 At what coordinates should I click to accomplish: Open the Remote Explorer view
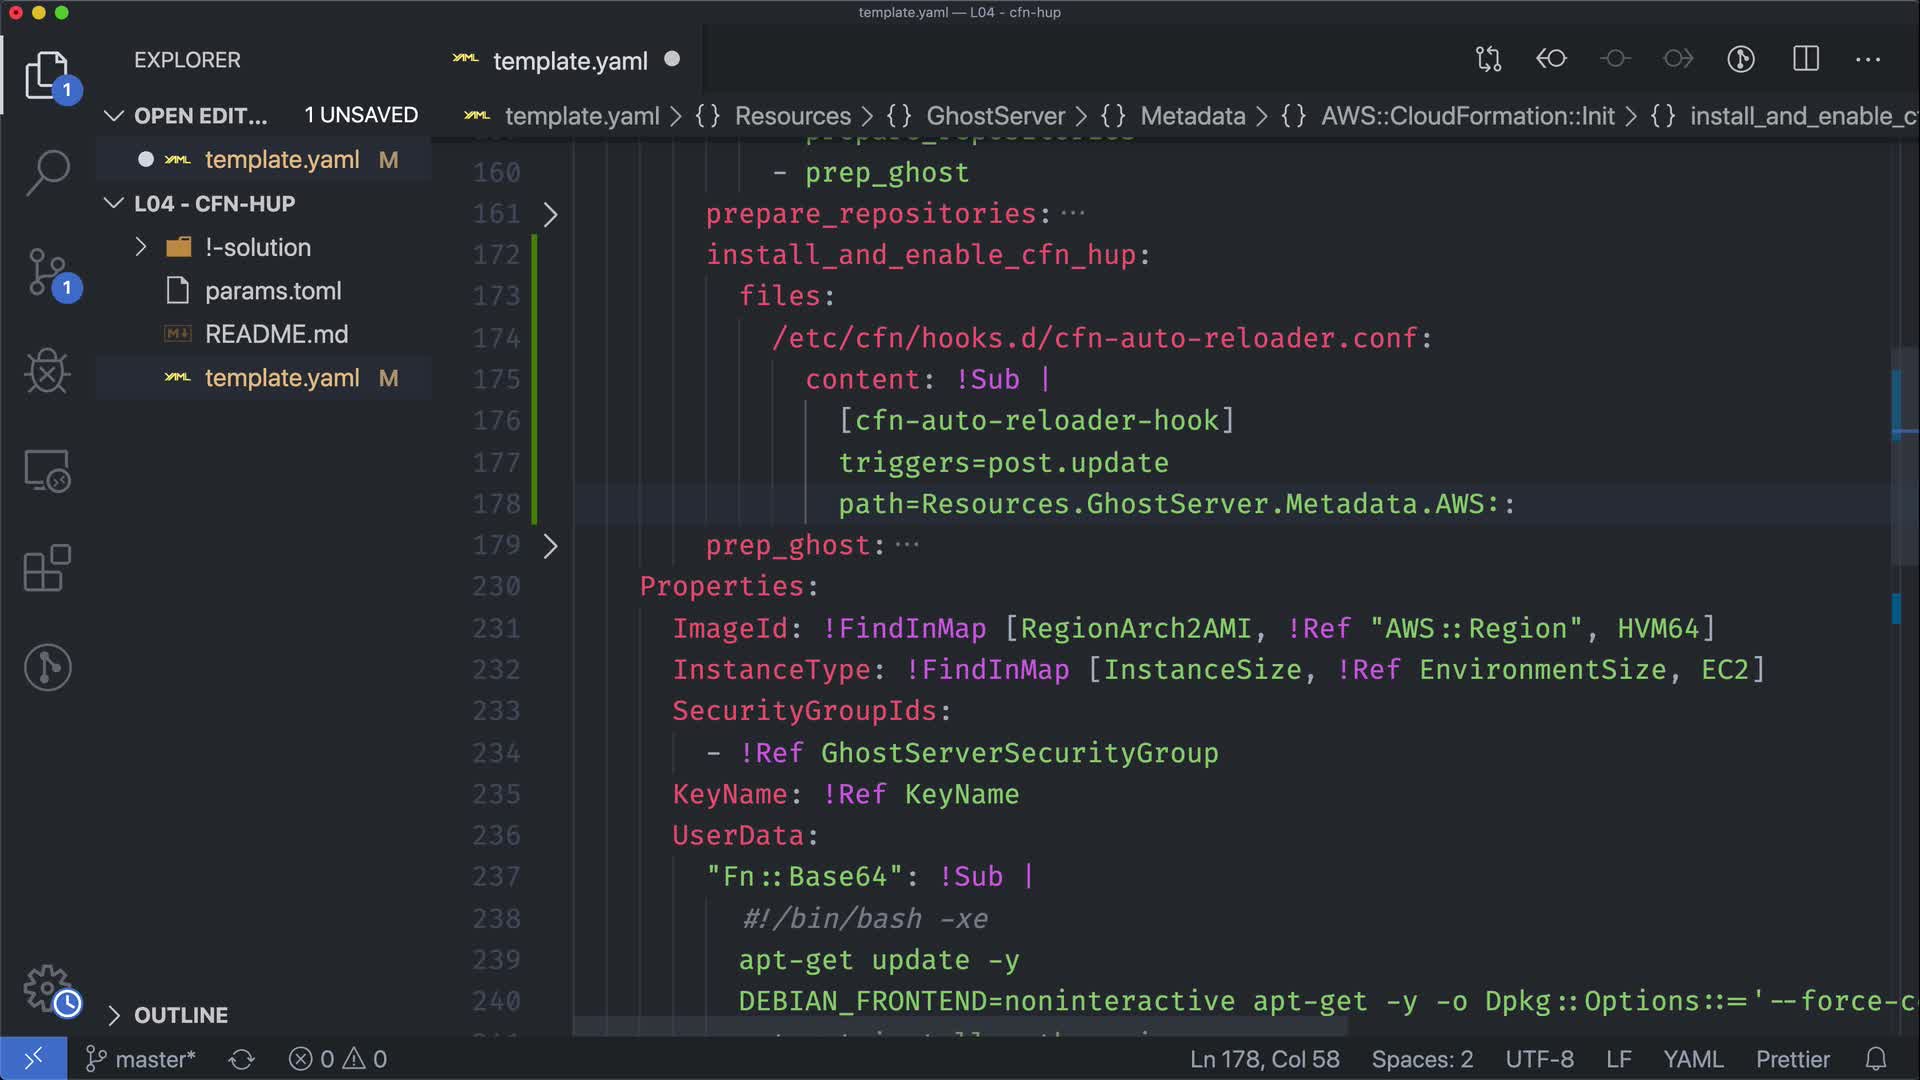pos(47,471)
